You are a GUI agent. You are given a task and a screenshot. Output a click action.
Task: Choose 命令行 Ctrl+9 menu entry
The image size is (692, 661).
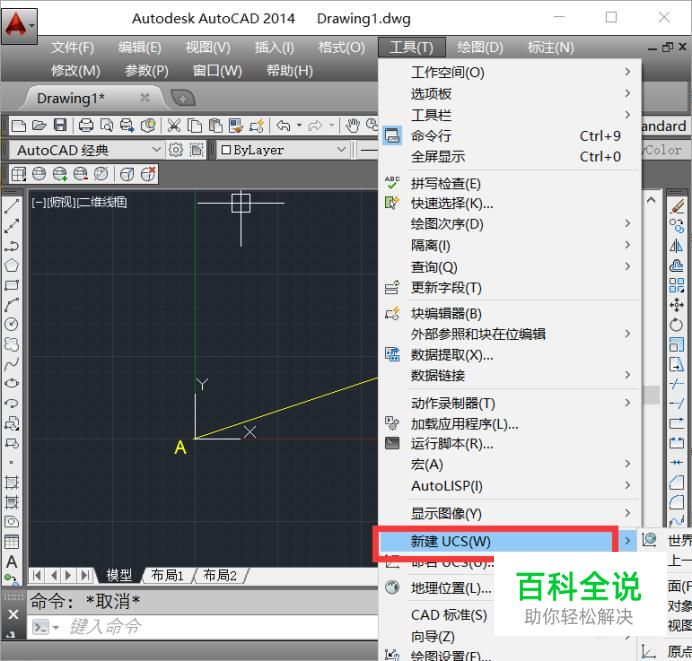point(510,136)
